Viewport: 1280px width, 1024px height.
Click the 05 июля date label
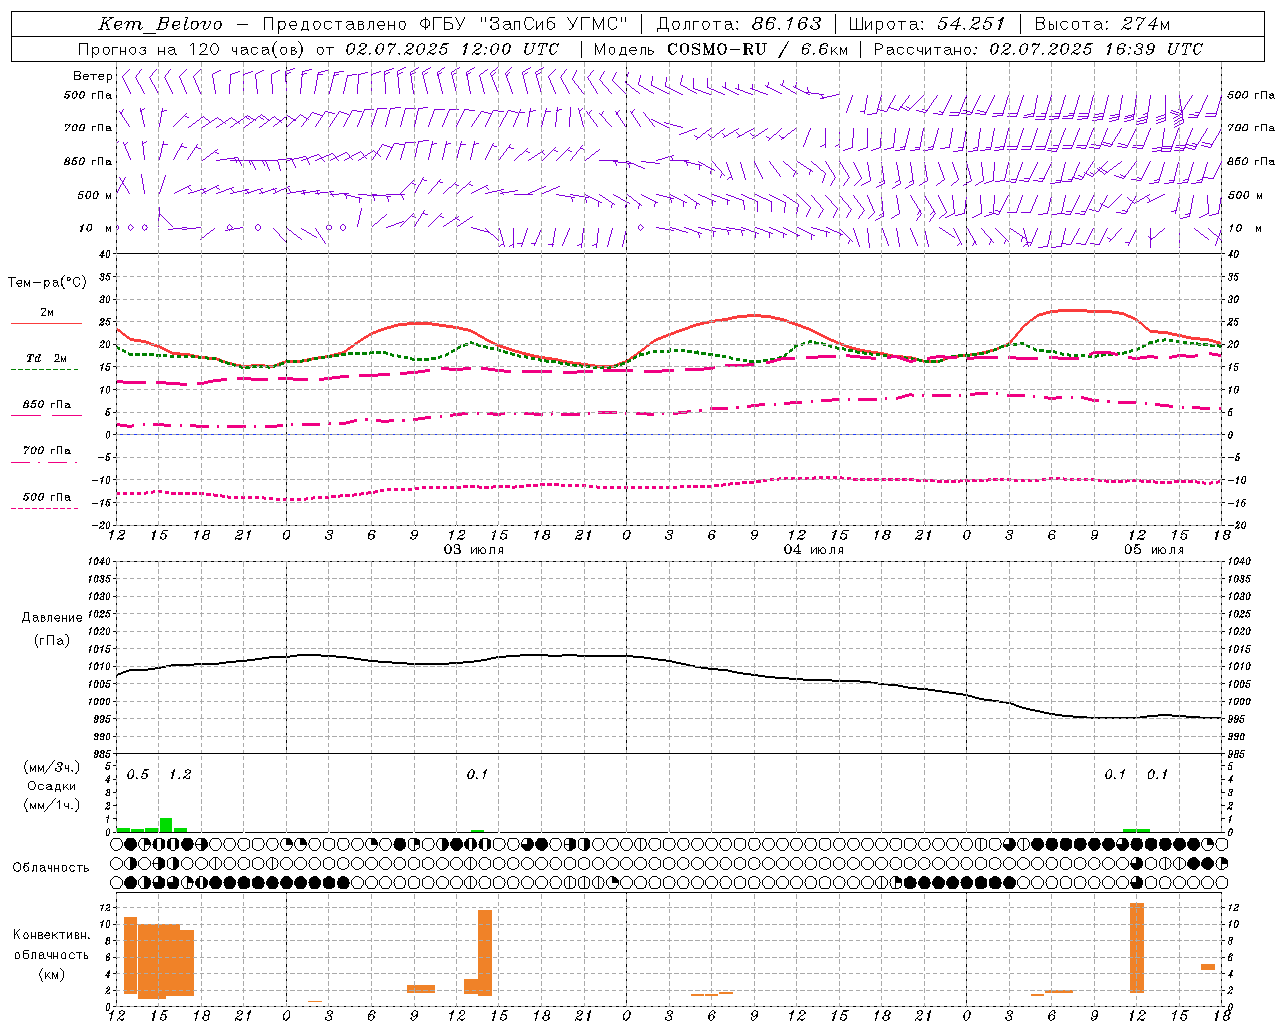point(1153,550)
